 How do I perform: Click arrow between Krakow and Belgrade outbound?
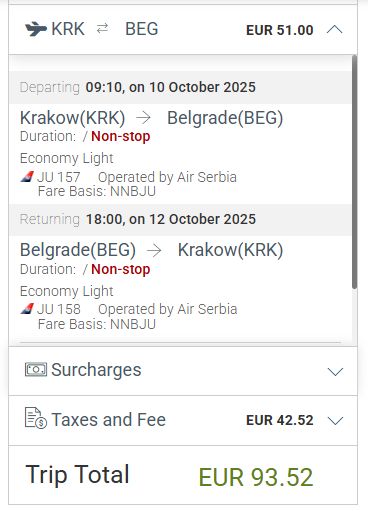[x=144, y=118]
